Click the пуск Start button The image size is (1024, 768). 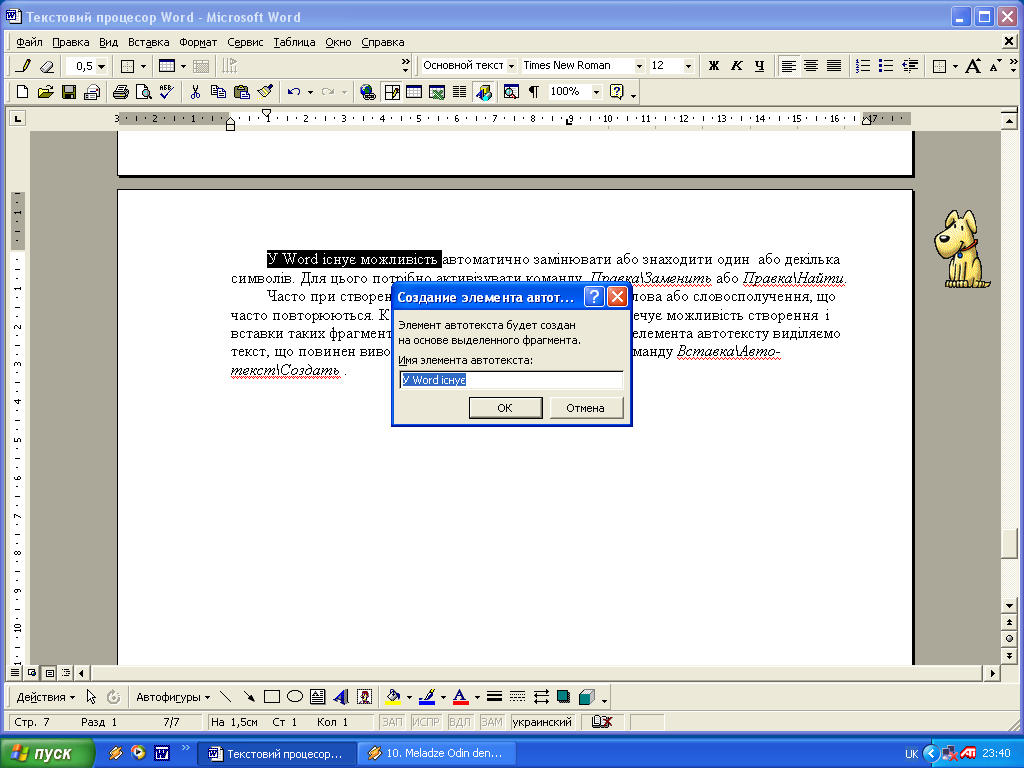click(47, 753)
